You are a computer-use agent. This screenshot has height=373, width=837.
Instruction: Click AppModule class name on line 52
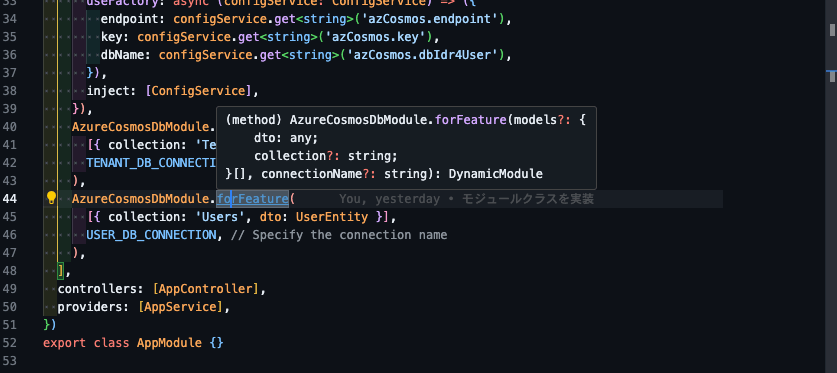(x=169, y=343)
